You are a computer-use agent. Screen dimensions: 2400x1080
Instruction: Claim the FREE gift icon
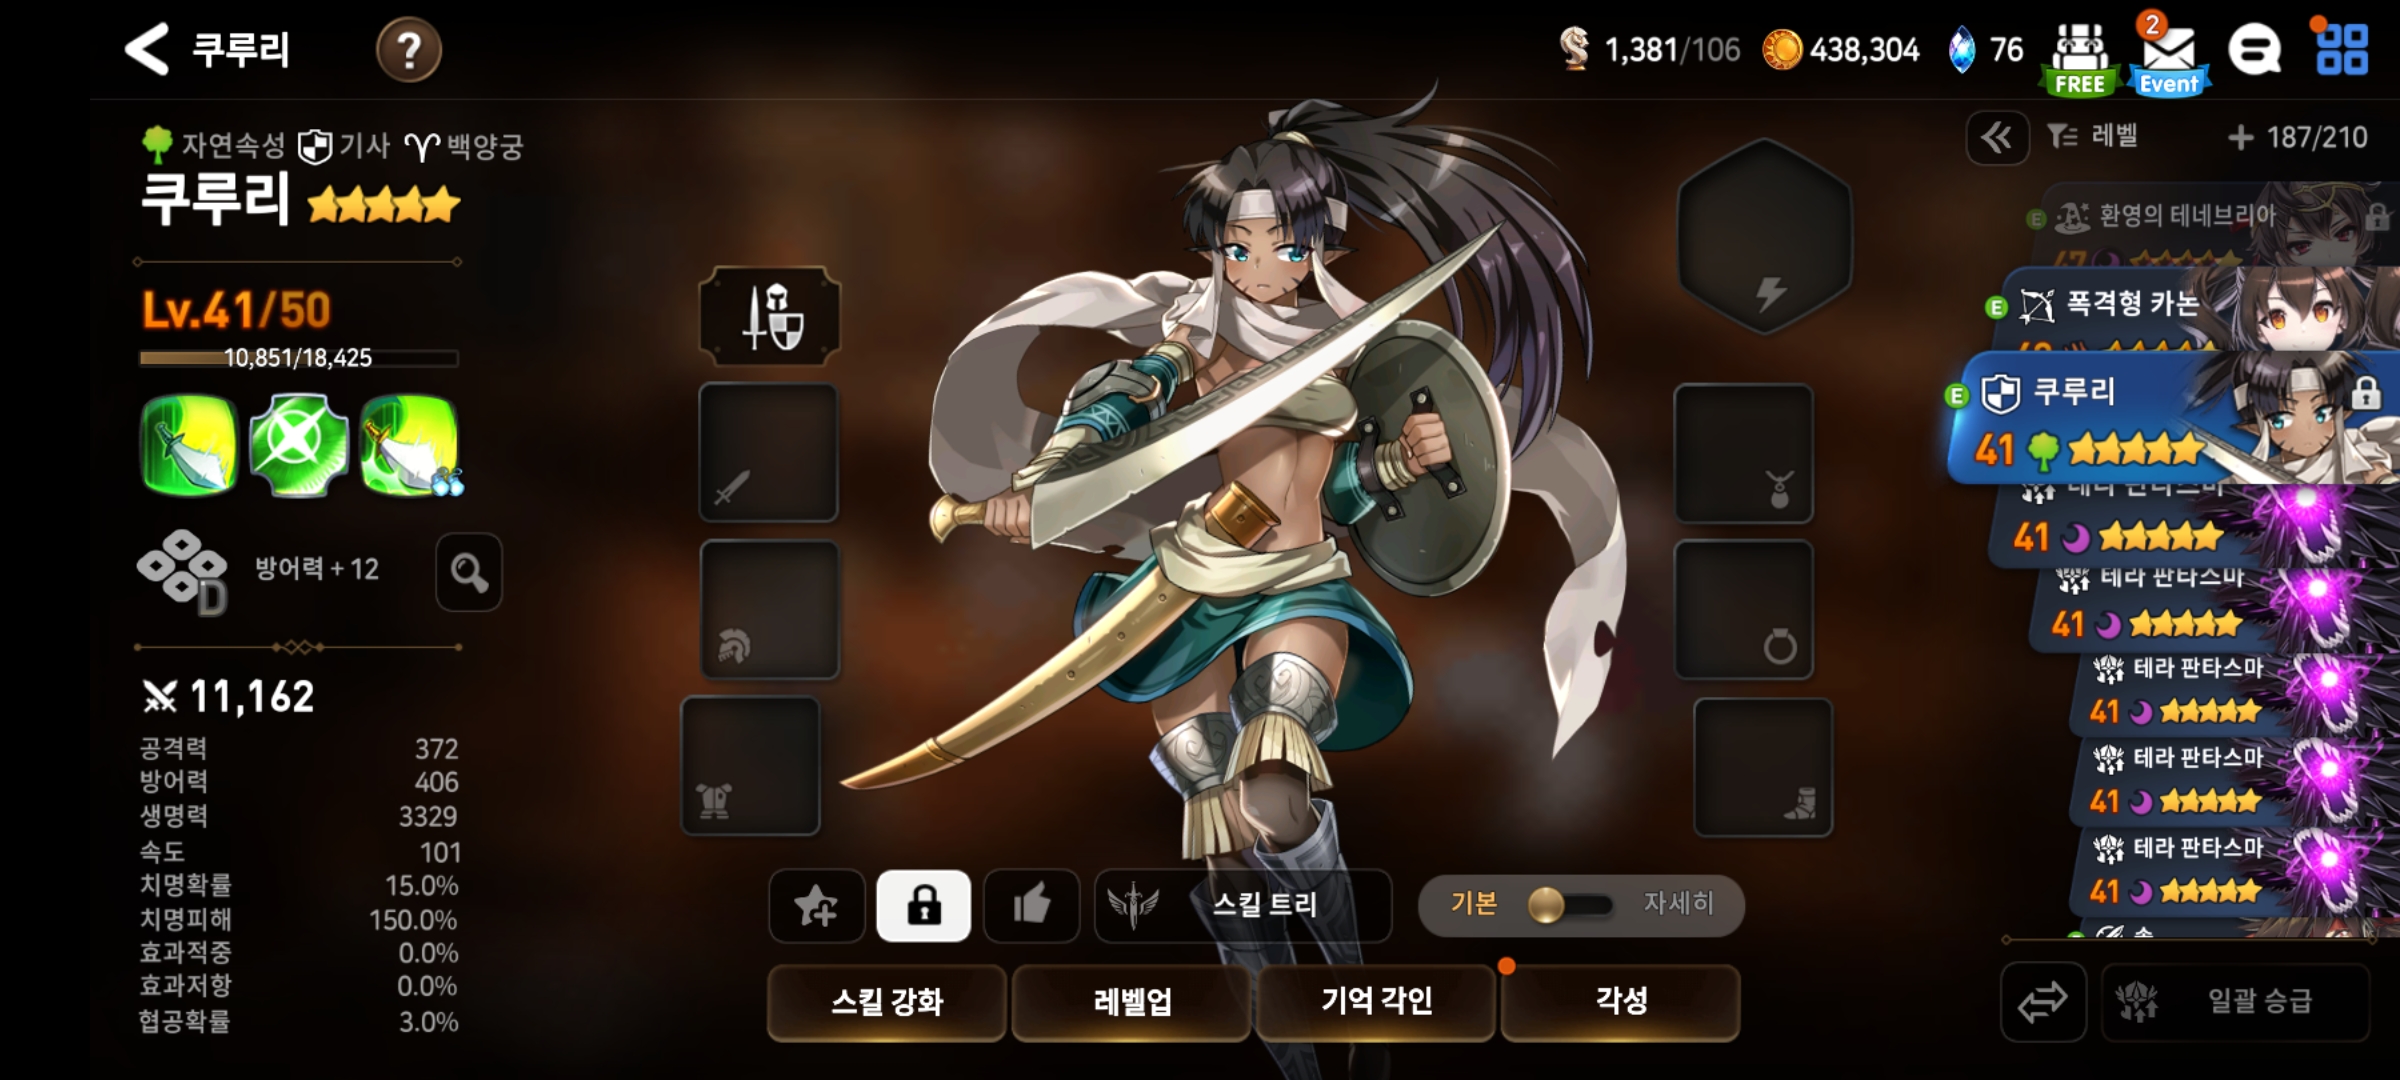point(2080,60)
